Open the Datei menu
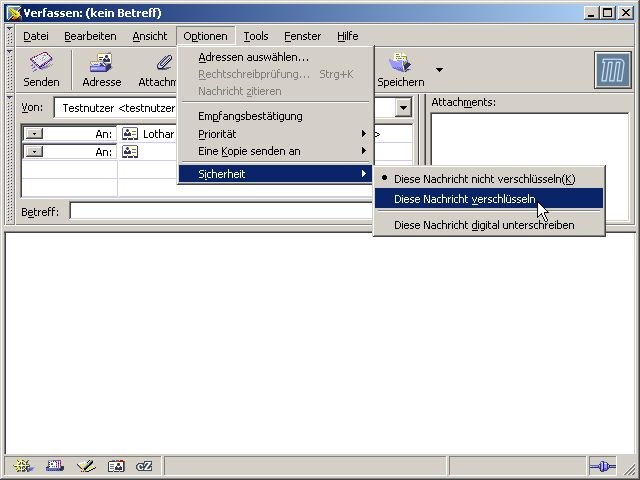 pos(36,36)
